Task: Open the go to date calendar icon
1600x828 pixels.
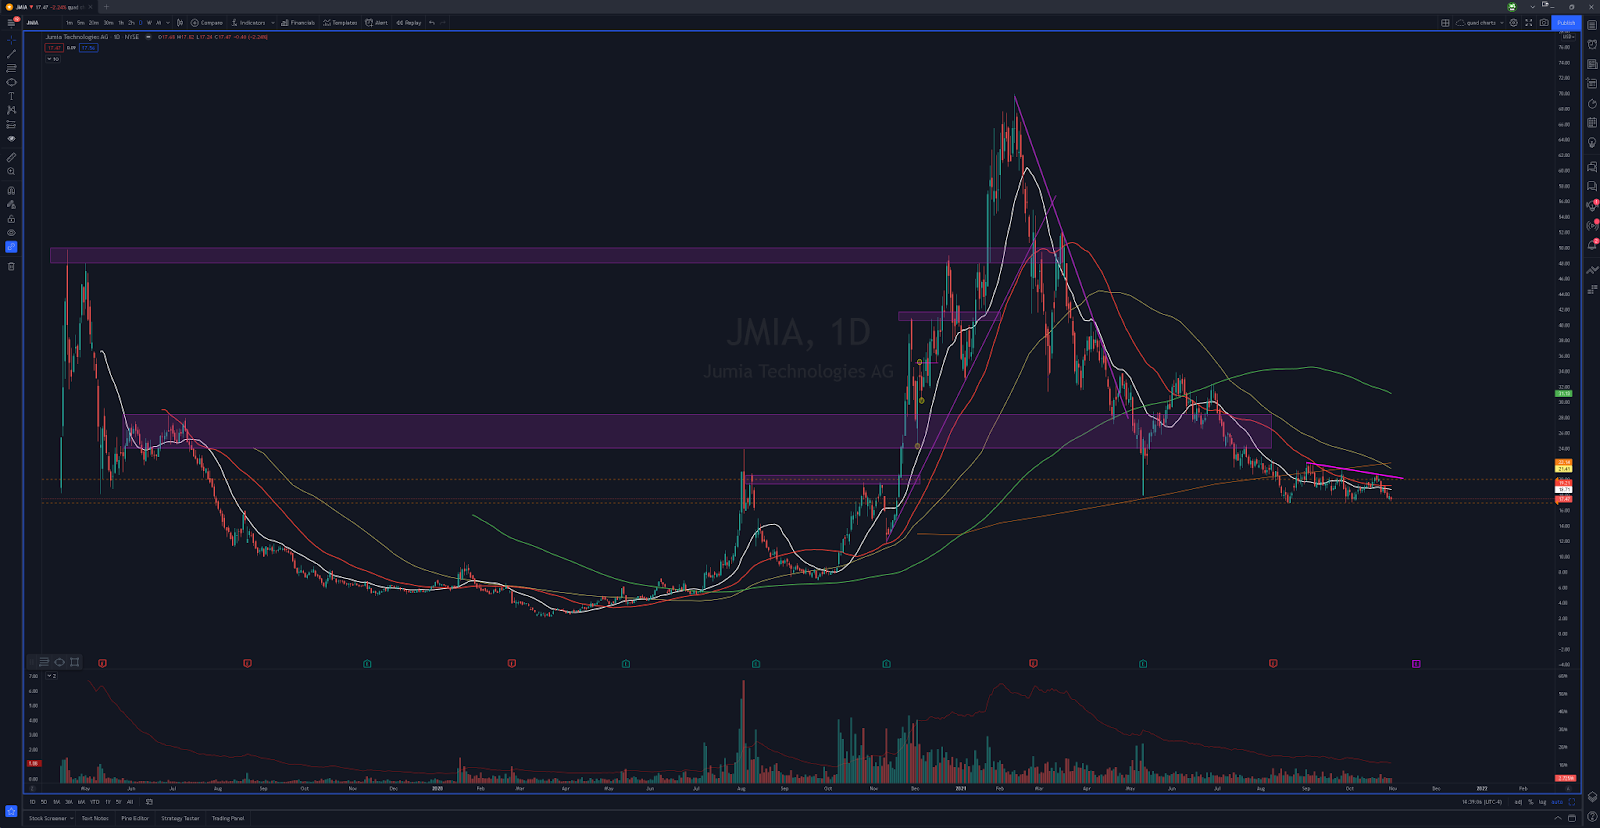Action: point(149,802)
